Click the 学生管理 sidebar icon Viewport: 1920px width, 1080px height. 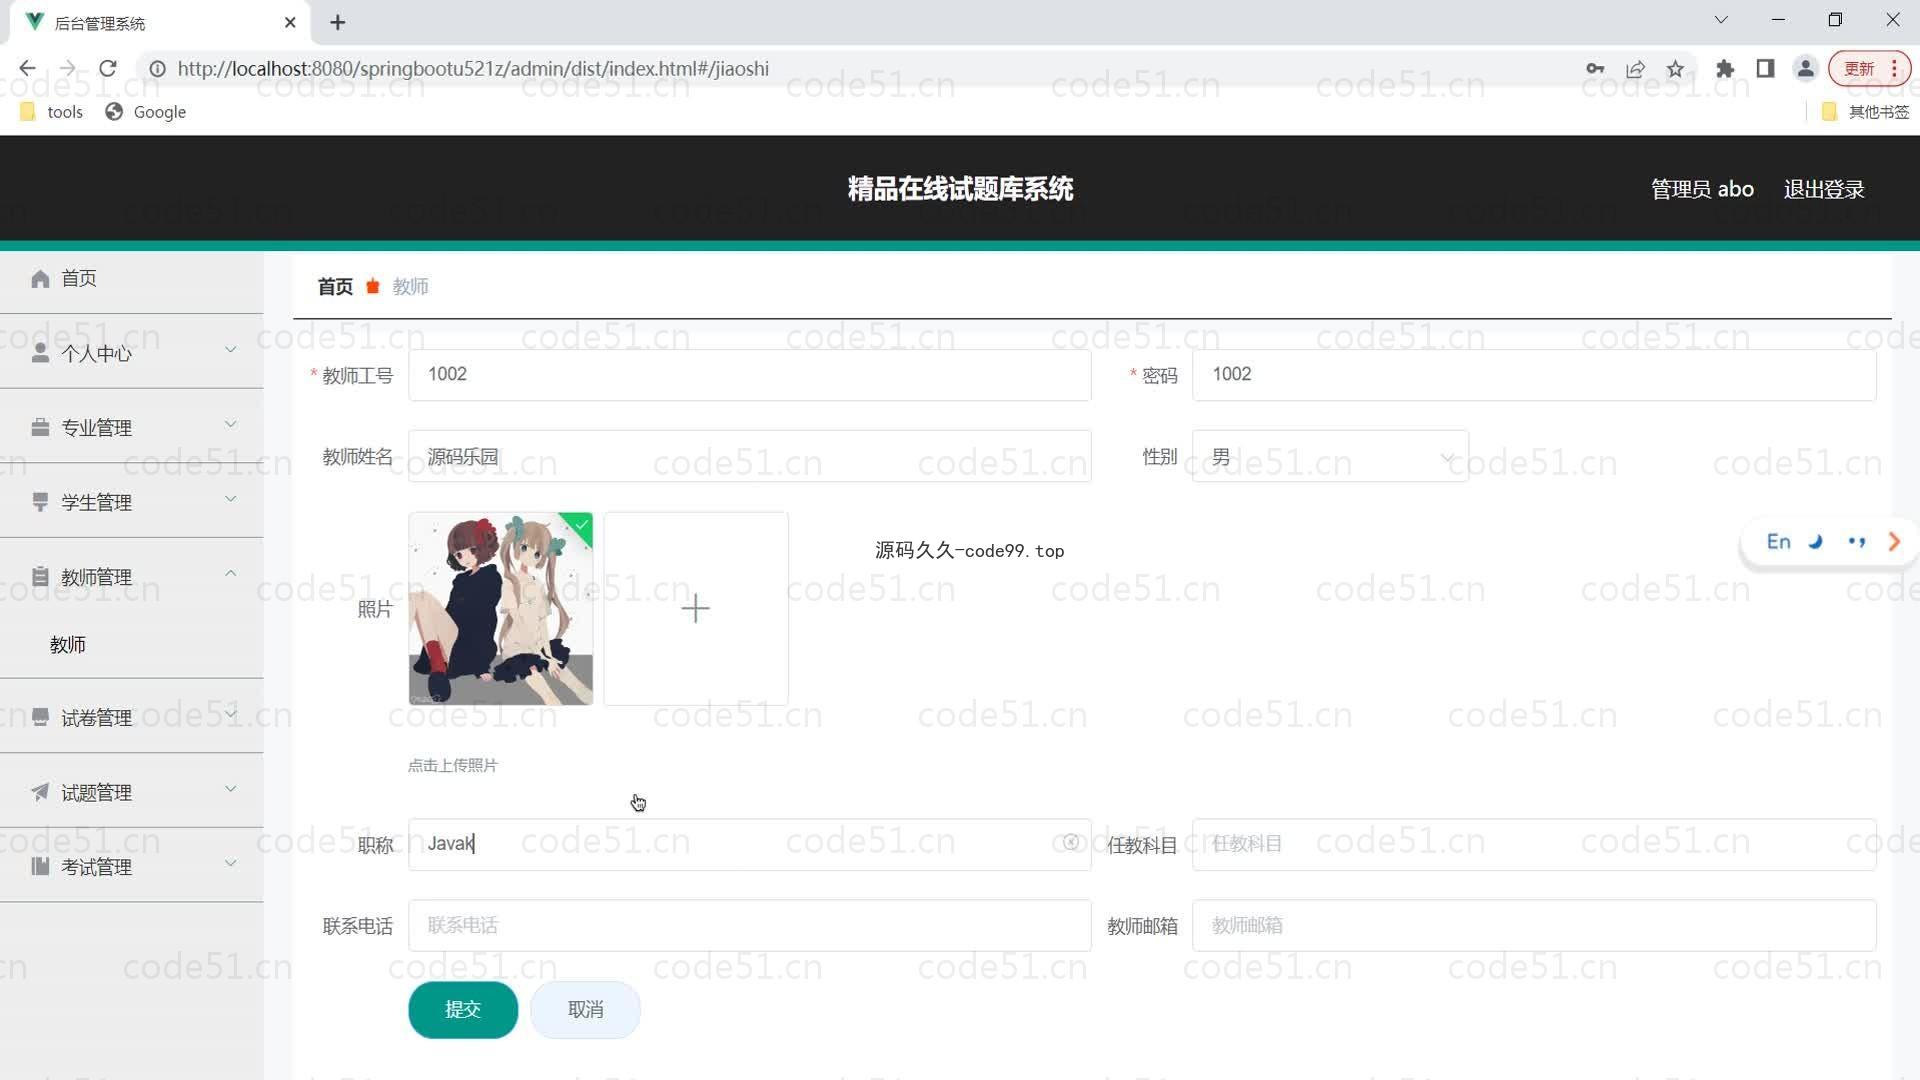click(x=40, y=502)
